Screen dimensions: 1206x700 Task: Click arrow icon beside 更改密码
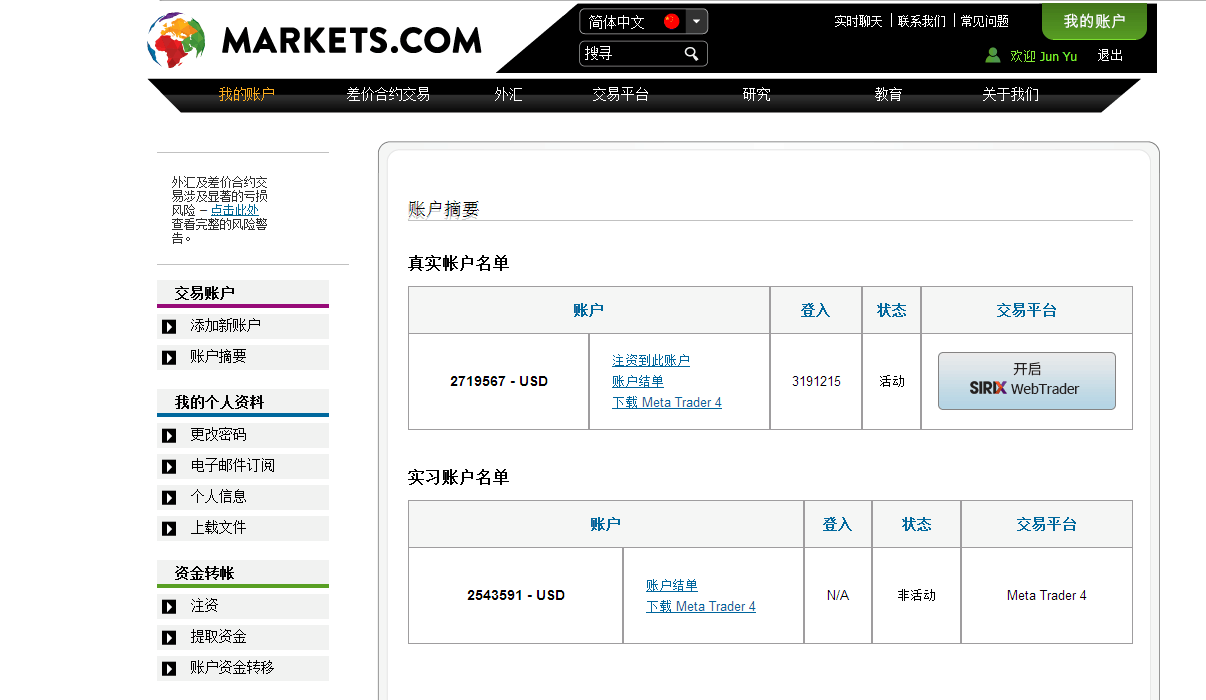click(x=169, y=436)
